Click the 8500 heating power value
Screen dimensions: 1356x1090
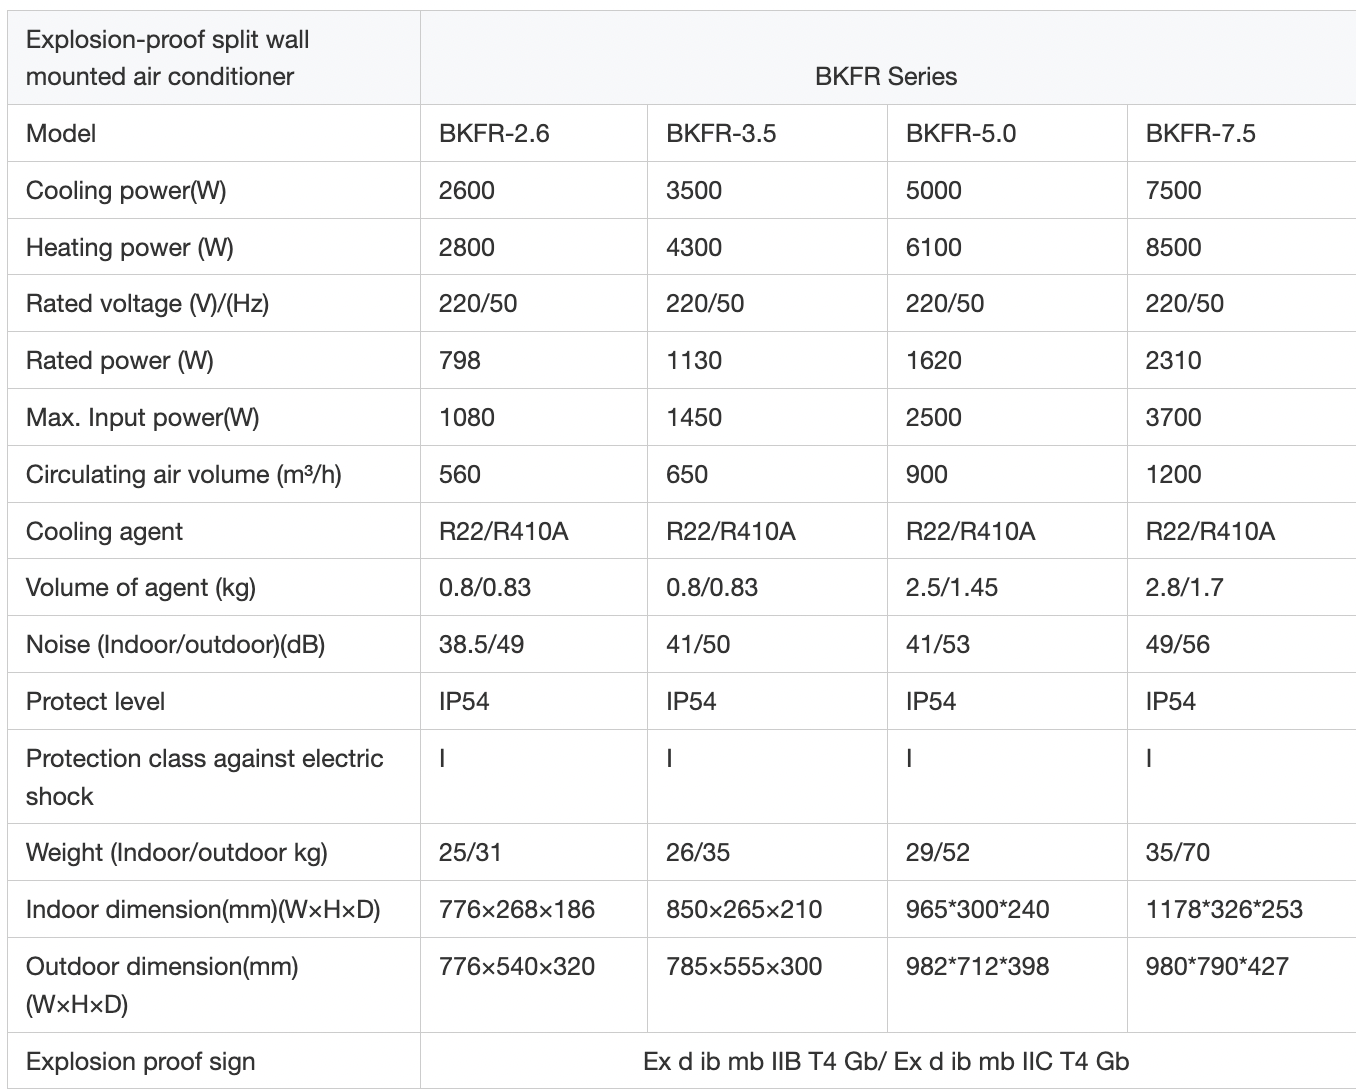pyautogui.click(x=1173, y=247)
